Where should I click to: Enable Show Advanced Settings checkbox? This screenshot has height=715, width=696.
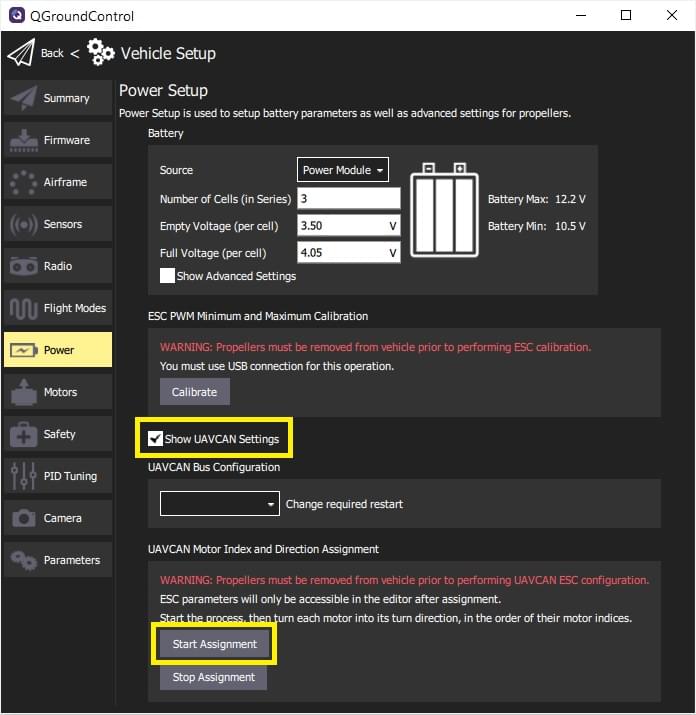click(x=167, y=276)
